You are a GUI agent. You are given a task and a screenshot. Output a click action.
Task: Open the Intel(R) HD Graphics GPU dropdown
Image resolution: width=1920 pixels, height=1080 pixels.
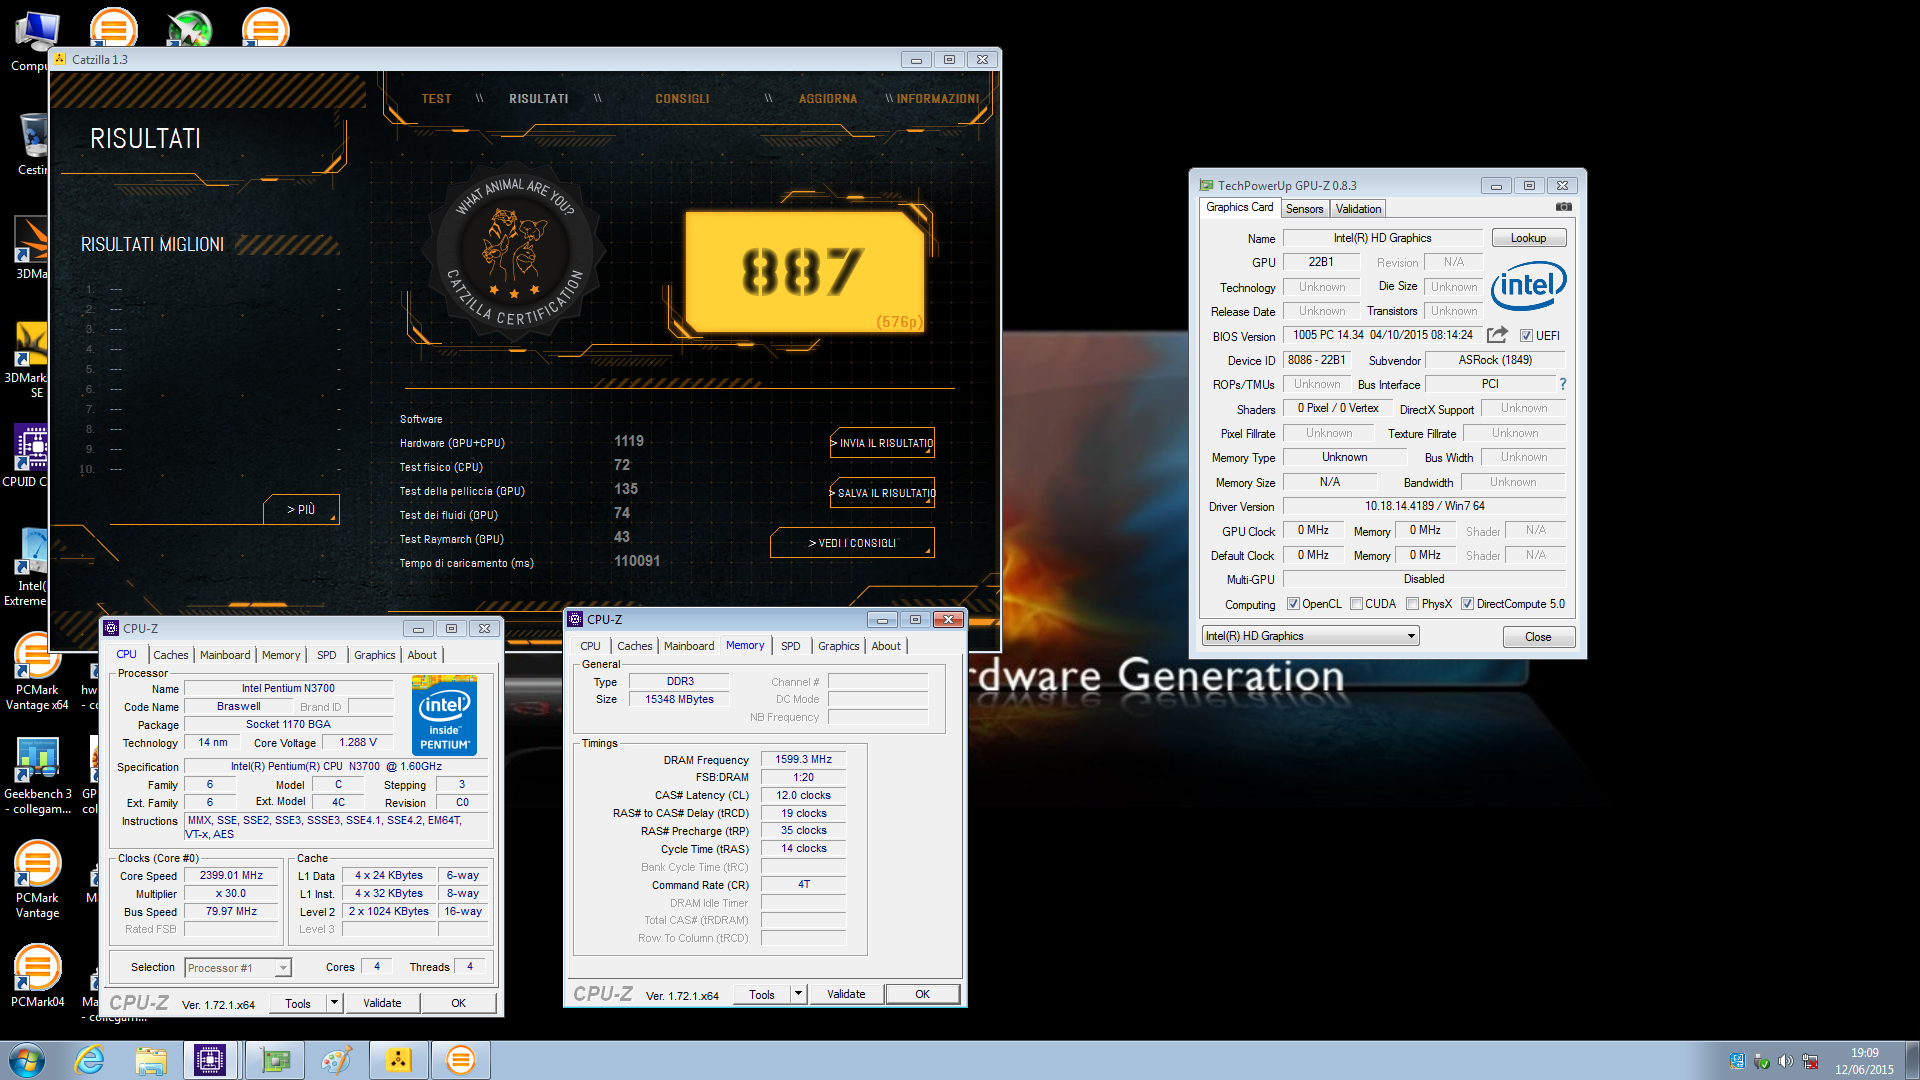pyautogui.click(x=1311, y=636)
